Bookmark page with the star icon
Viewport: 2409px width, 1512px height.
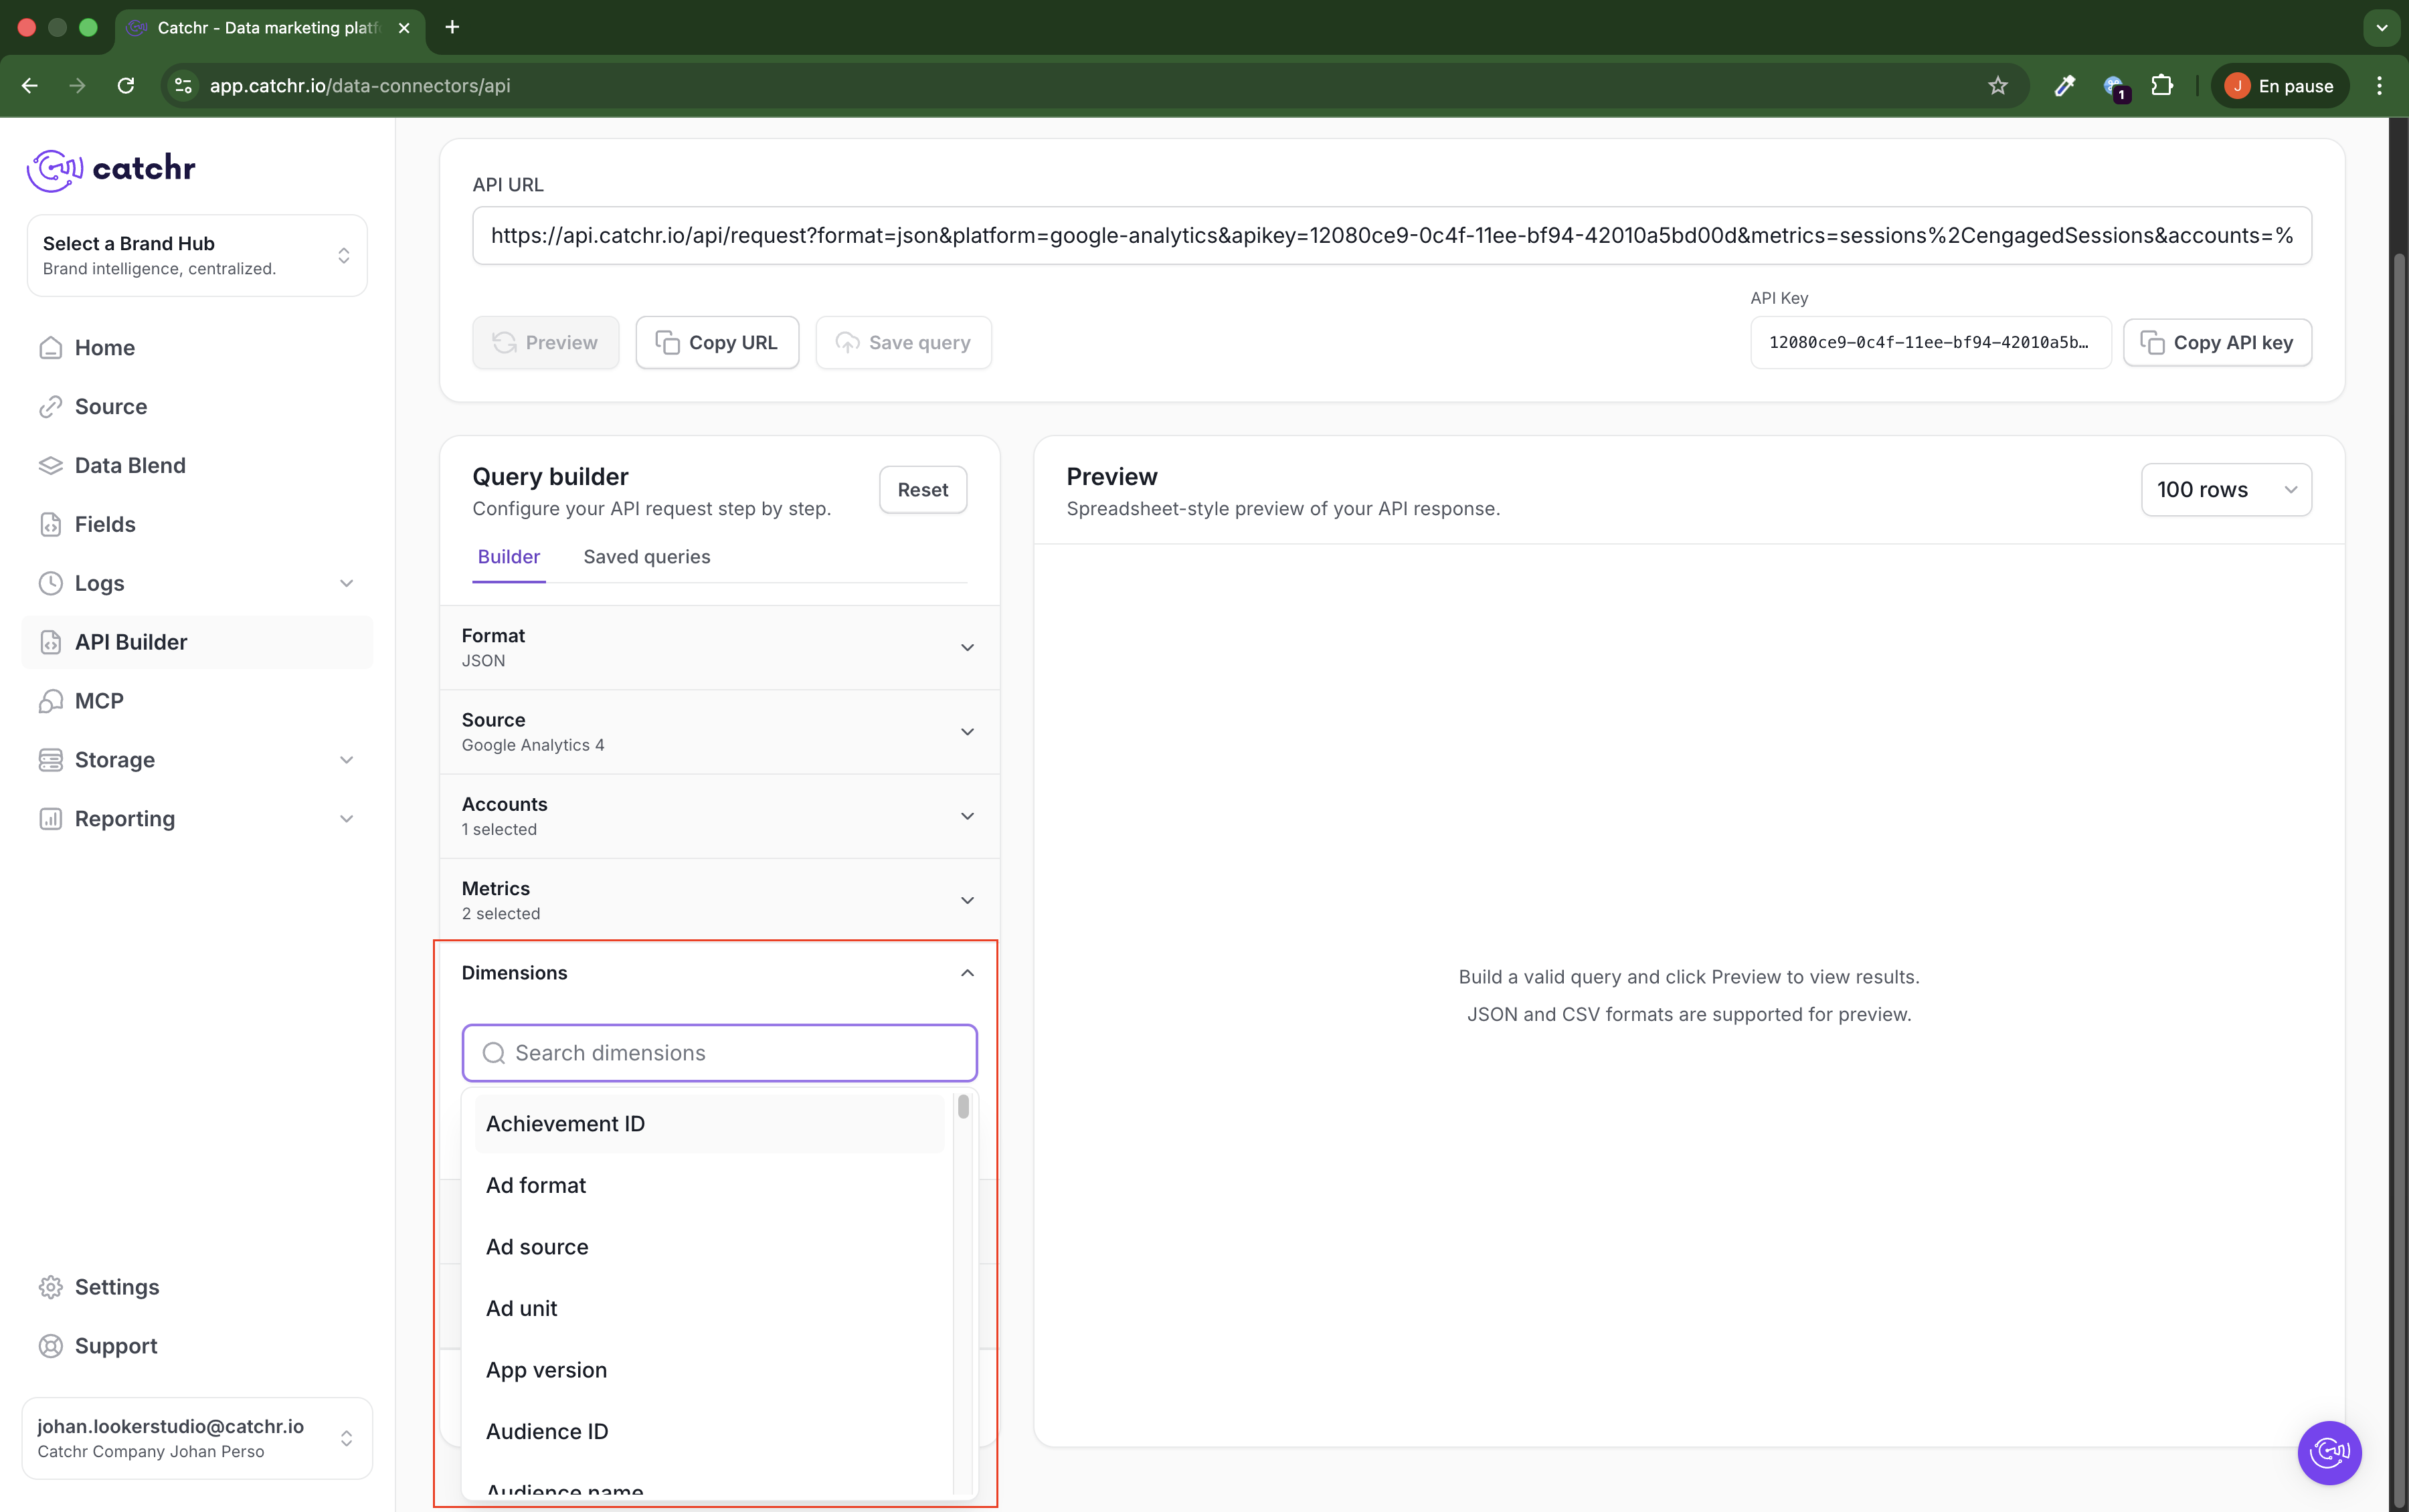coord(1997,86)
